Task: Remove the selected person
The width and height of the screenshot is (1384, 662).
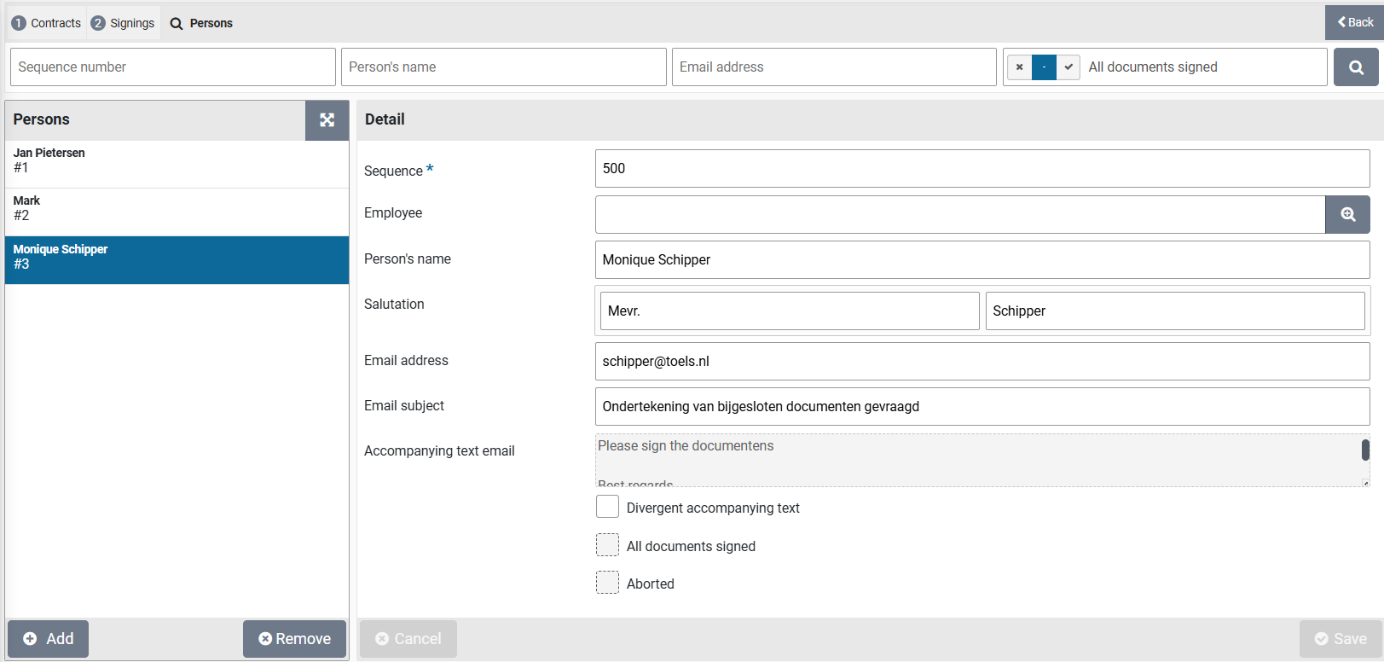Action: pyautogui.click(x=294, y=639)
